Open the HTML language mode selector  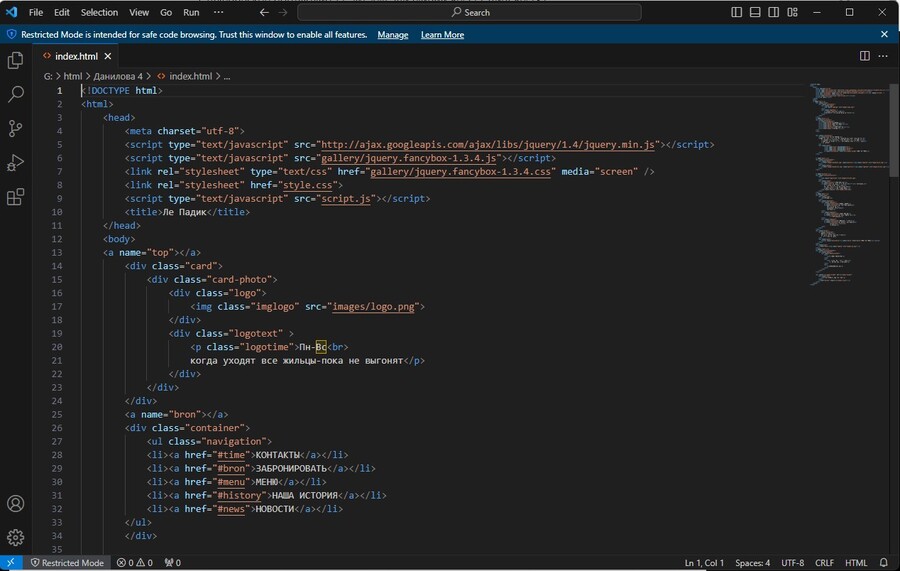point(856,563)
